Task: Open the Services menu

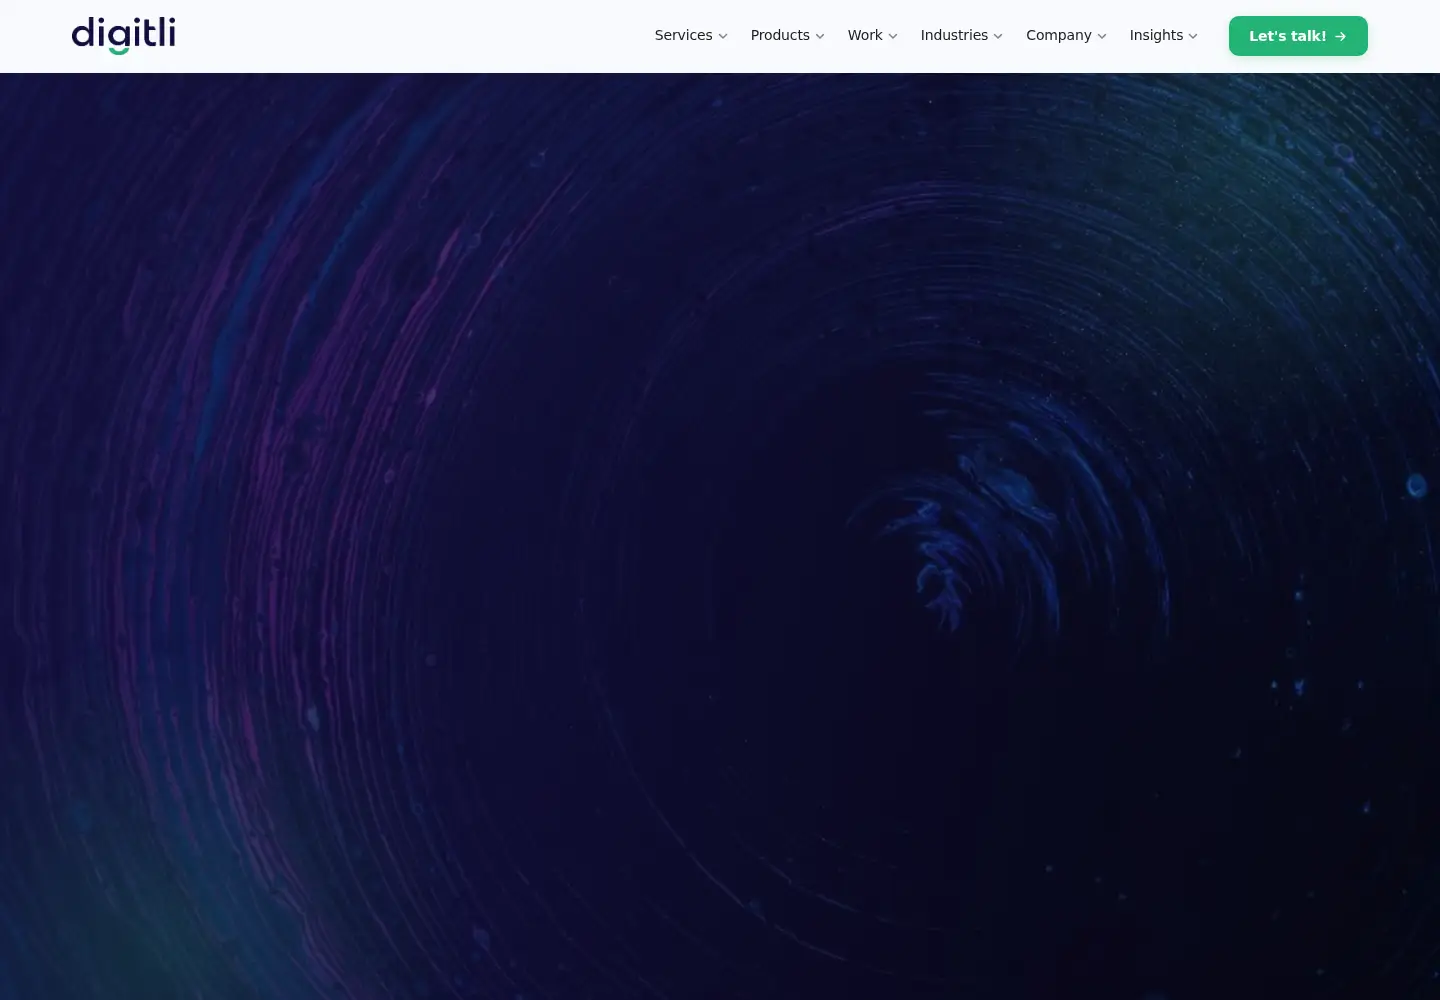Action: point(691,35)
